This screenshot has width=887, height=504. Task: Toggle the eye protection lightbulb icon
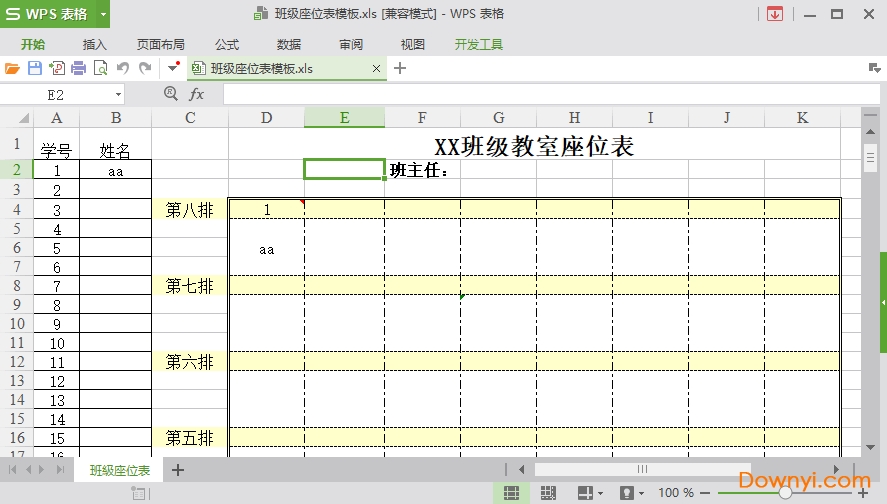click(626, 493)
